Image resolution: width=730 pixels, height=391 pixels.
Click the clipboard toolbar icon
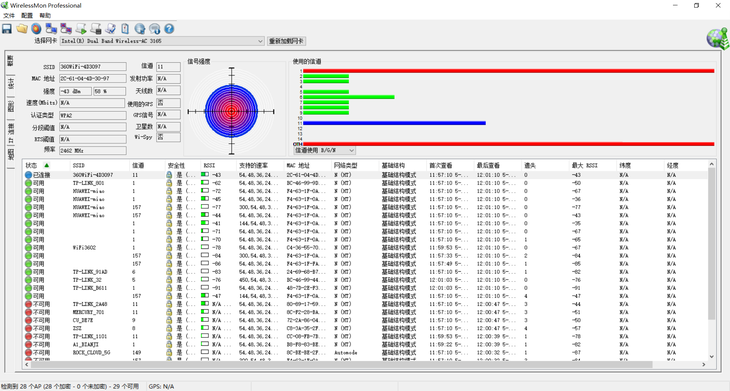[x=125, y=29]
